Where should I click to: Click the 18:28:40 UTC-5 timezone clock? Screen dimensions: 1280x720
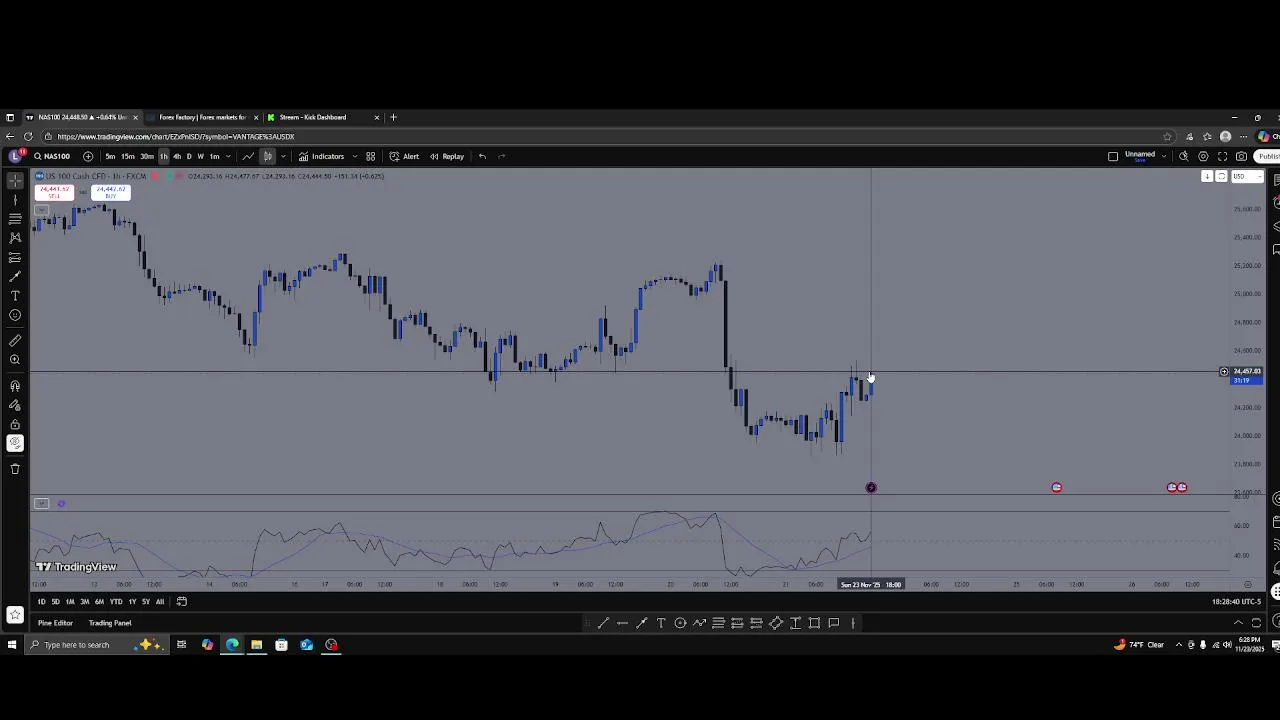[x=1236, y=602]
